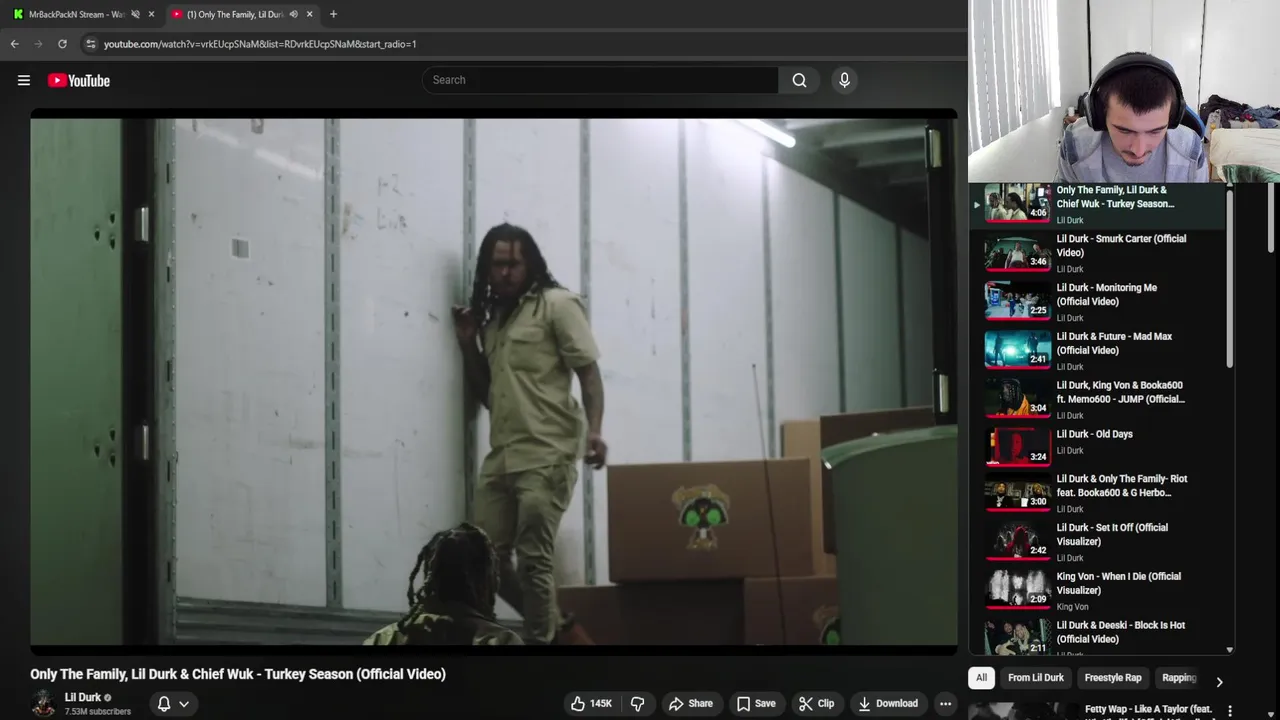Select the YouTube URL in address bar

point(260,44)
